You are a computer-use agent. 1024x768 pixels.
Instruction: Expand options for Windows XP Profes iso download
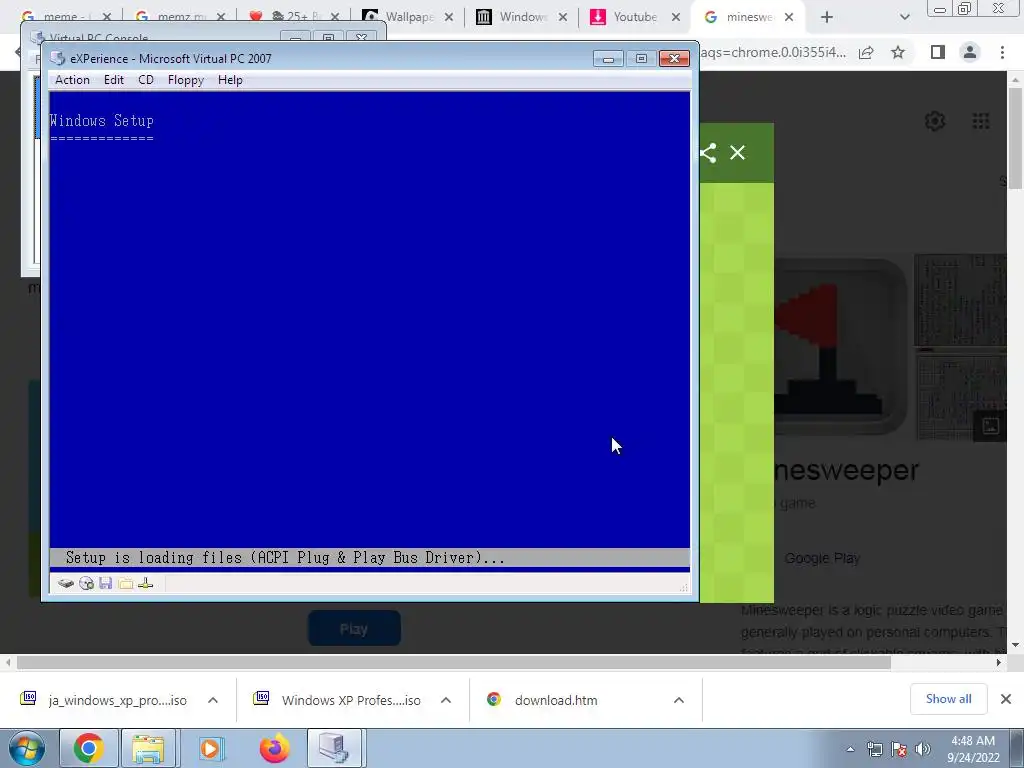point(446,700)
